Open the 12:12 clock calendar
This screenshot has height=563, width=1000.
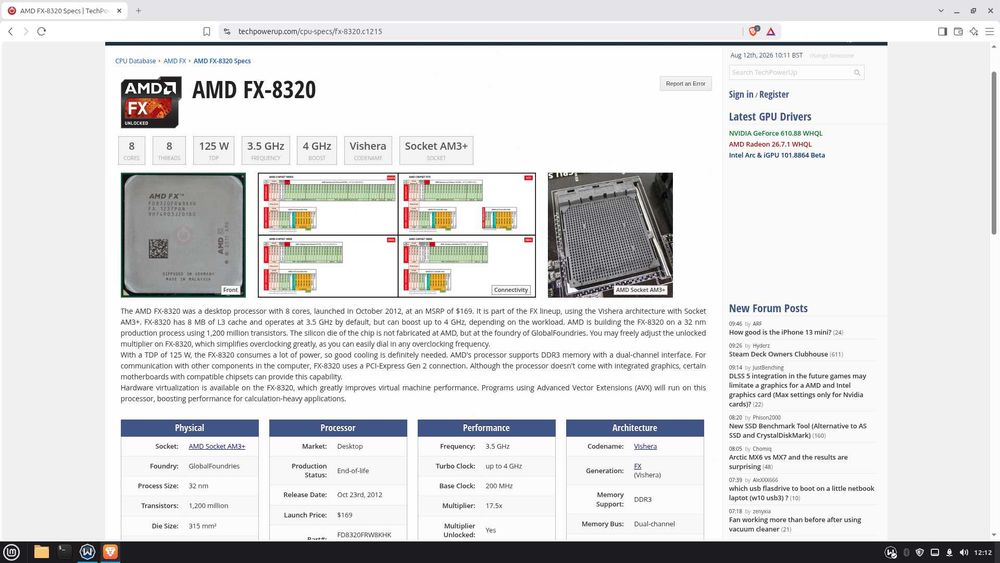click(x=983, y=553)
